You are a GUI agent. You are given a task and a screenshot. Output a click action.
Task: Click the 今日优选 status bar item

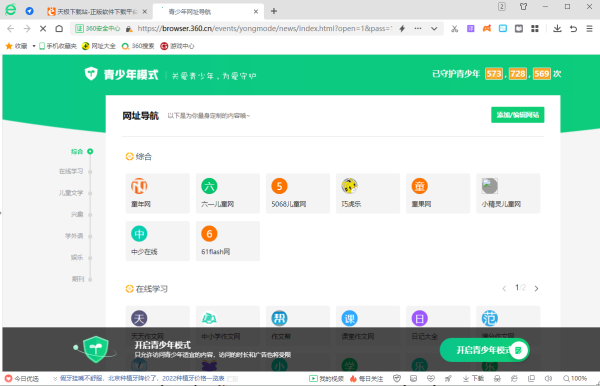22,379
